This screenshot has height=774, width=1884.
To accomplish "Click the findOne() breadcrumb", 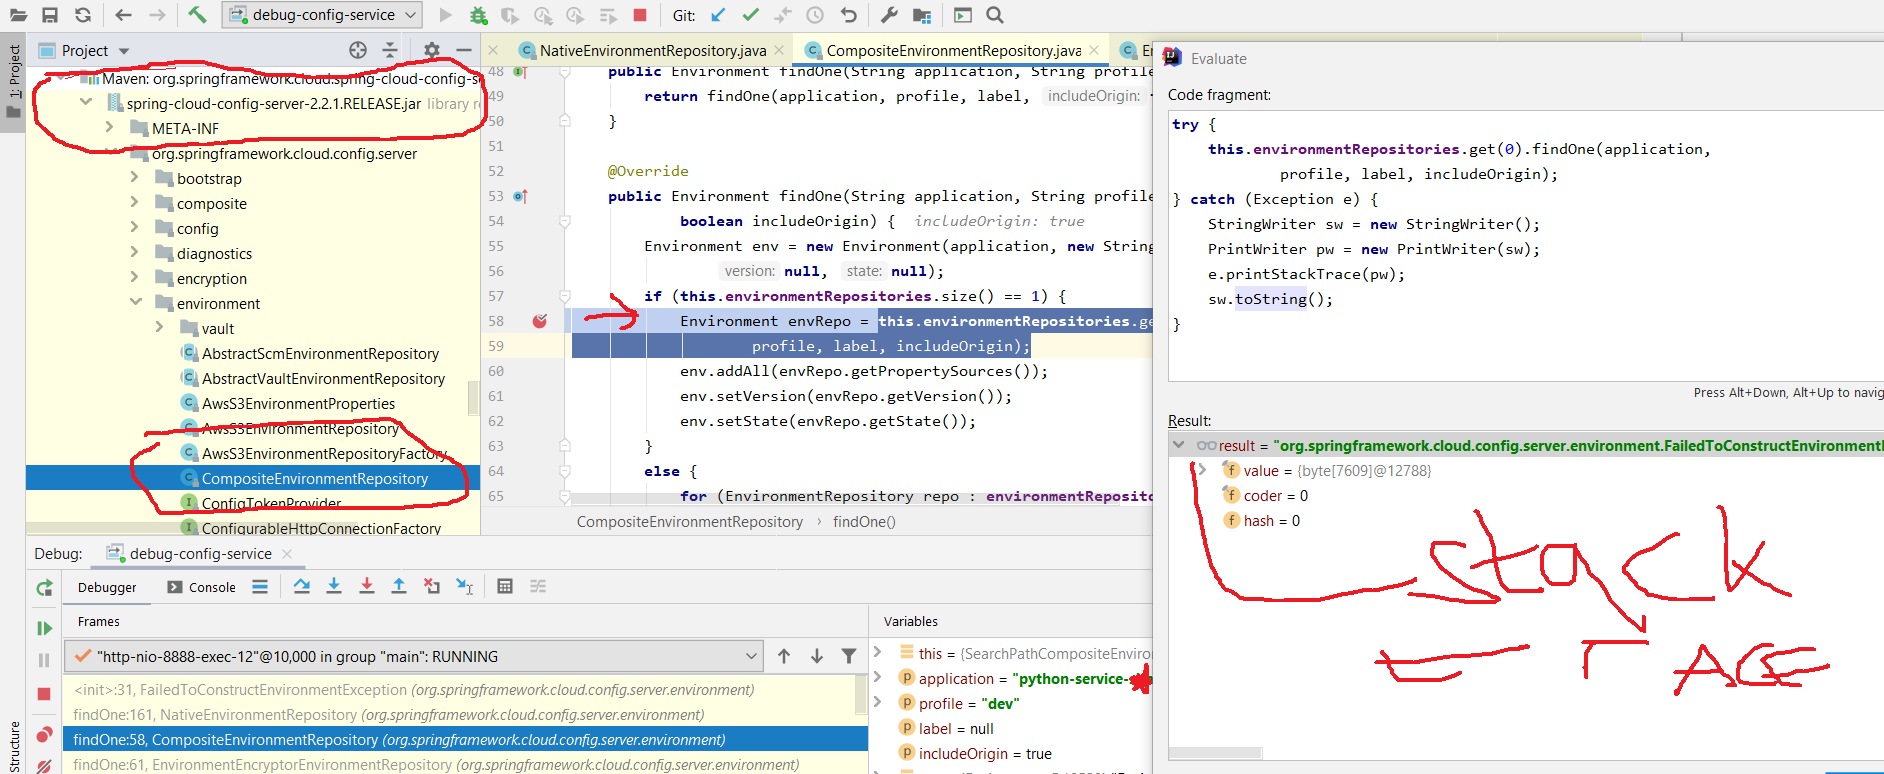I will click(864, 521).
